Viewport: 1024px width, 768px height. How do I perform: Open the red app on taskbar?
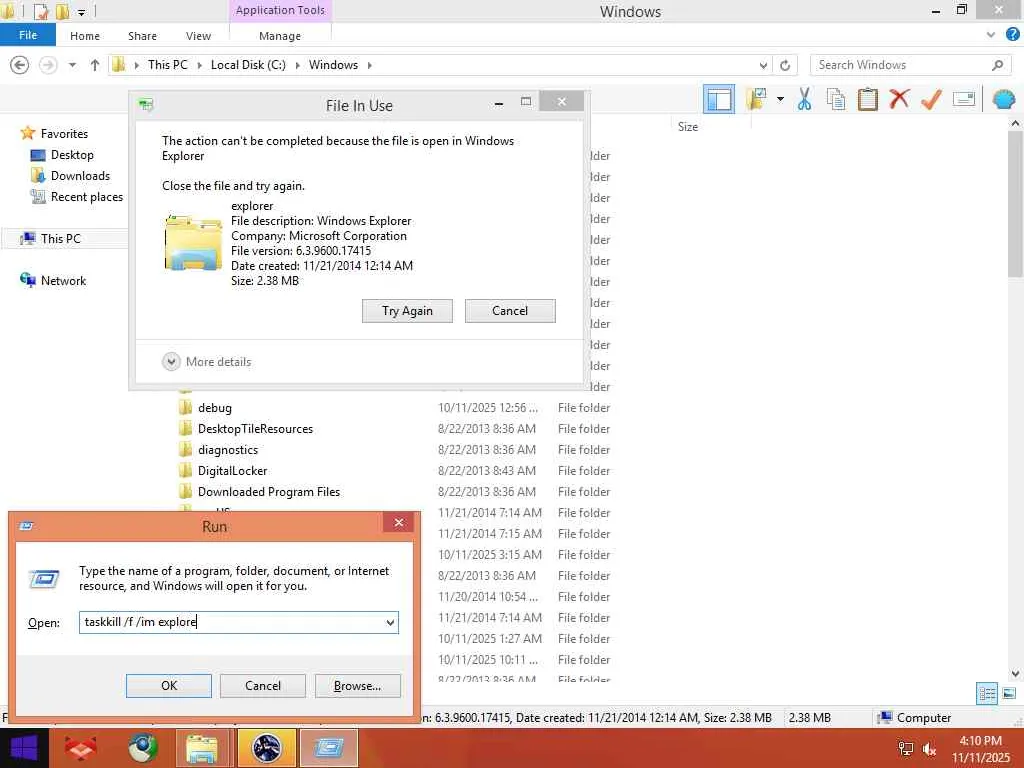point(80,748)
